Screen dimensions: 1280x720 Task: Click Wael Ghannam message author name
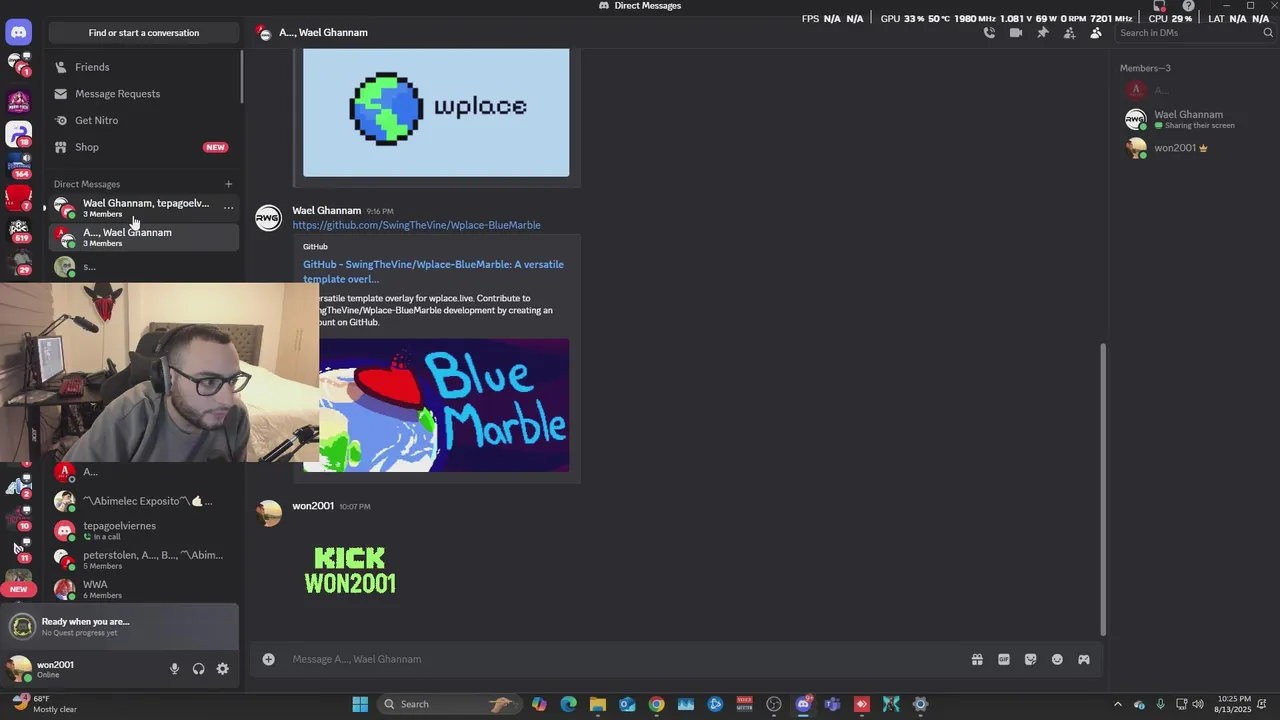pyautogui.click(x=326, y=211)
